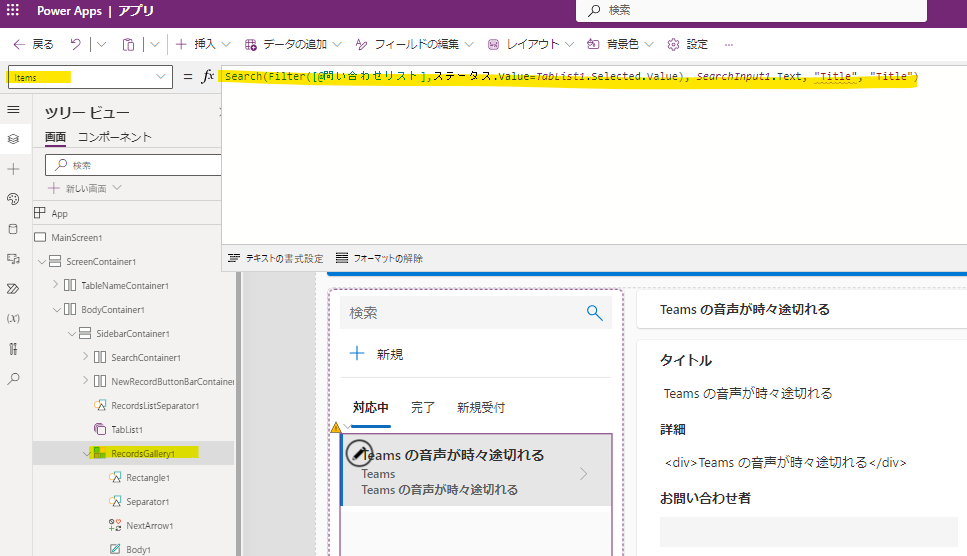Open 設定 settings gear
Screen dimensions: 967x556
[687, 44]
